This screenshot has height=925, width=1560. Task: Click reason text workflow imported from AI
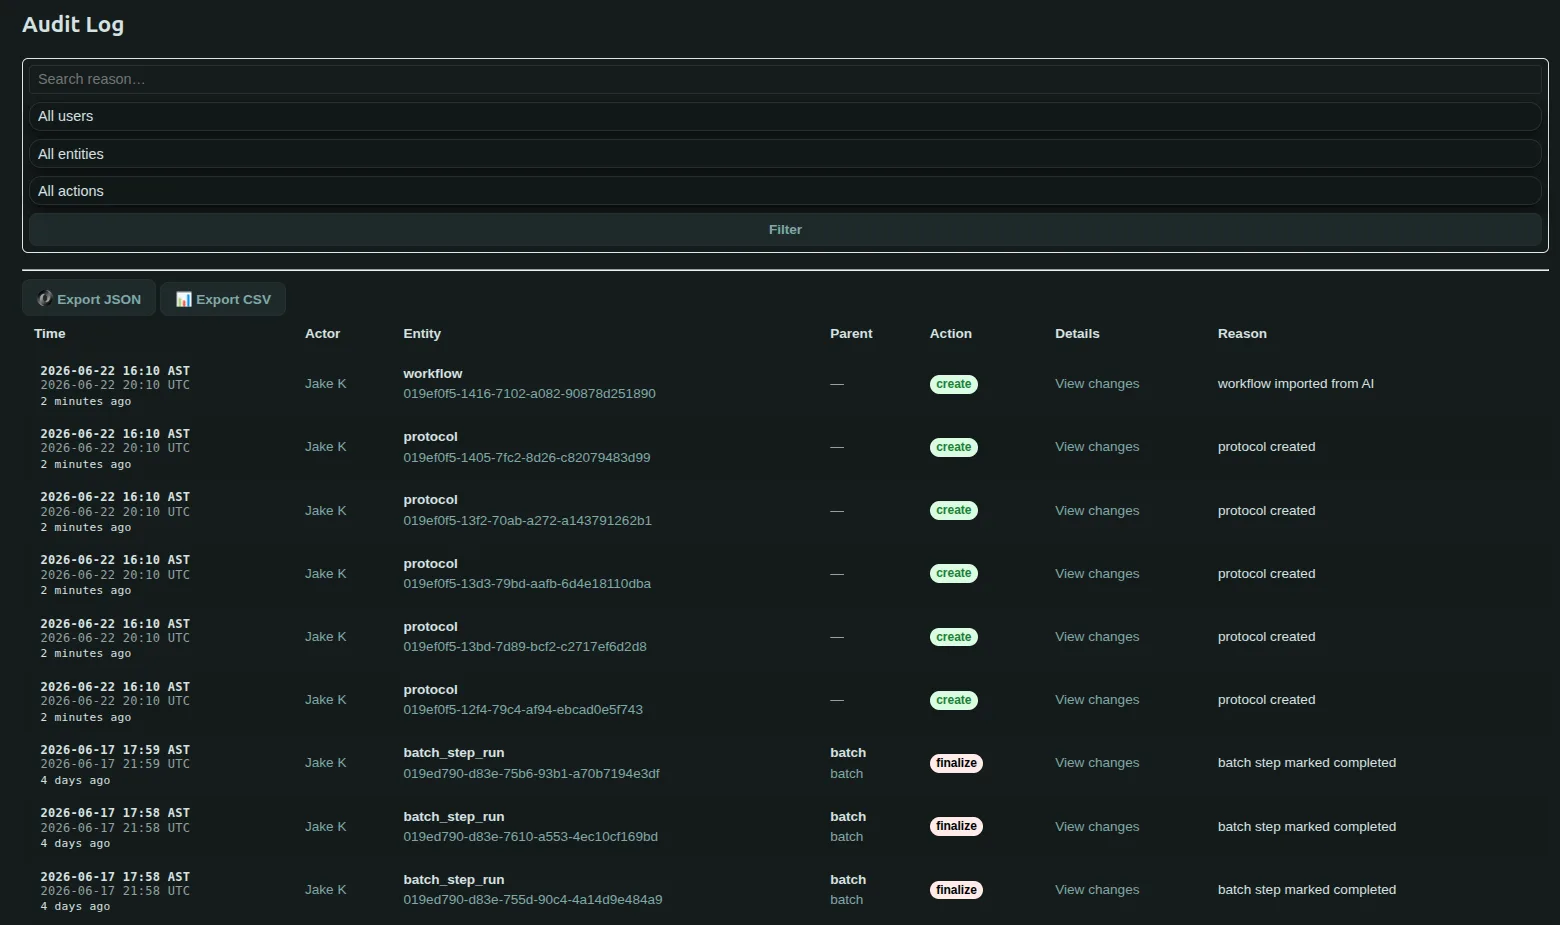click(x=1296, y=384)
